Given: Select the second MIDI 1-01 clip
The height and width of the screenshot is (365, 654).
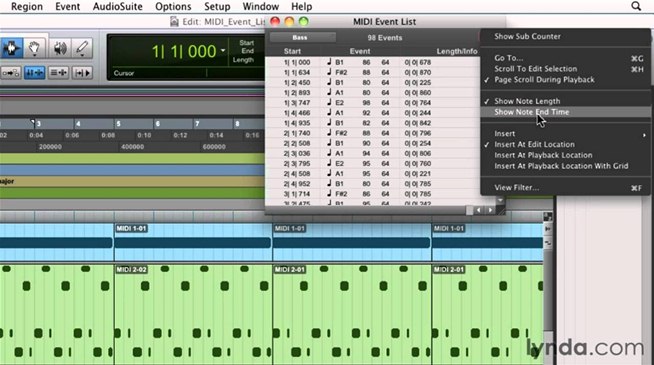Looking at the screenshot, I should [351, 242].
